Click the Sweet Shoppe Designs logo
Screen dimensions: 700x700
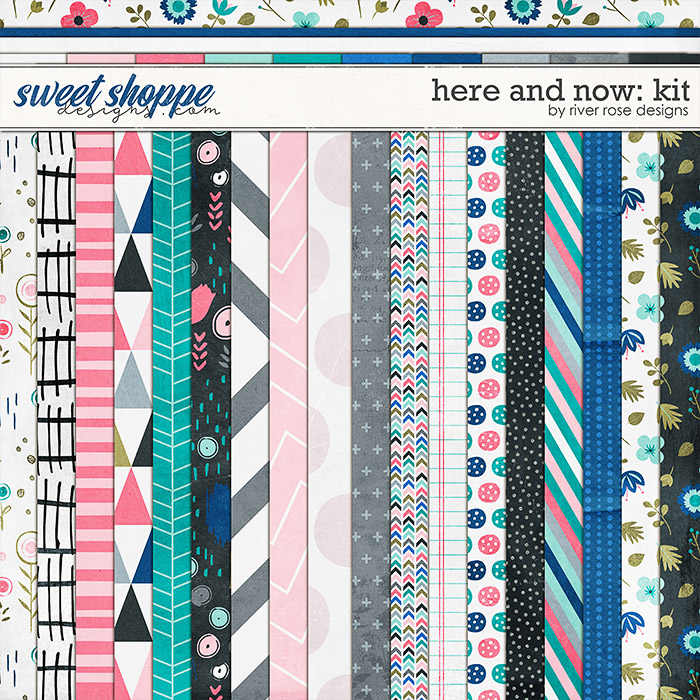(116, 98)
